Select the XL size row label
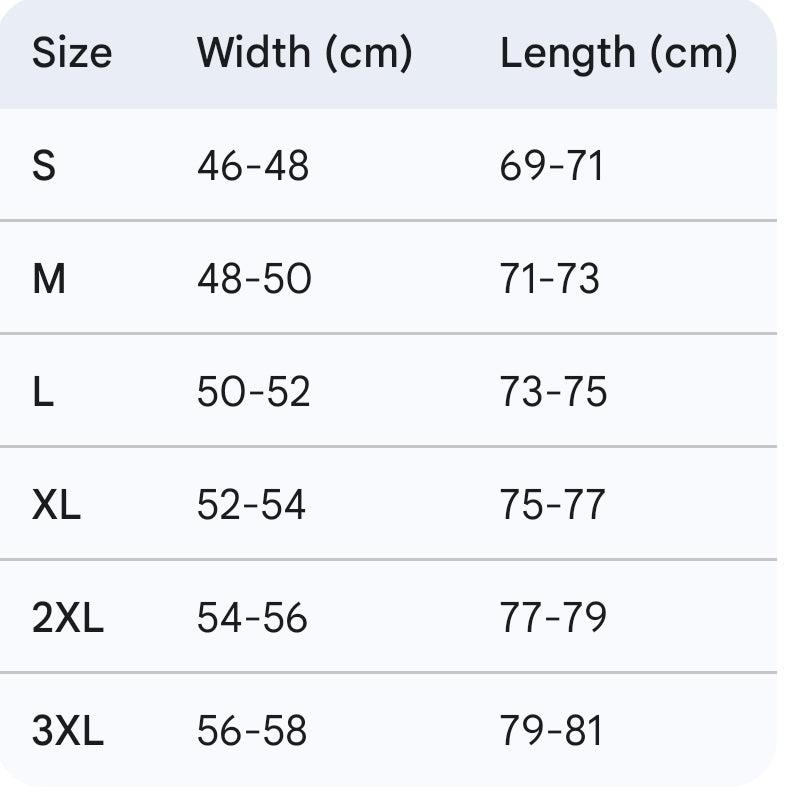The image size is (793, 810). (x=56, y=505)
